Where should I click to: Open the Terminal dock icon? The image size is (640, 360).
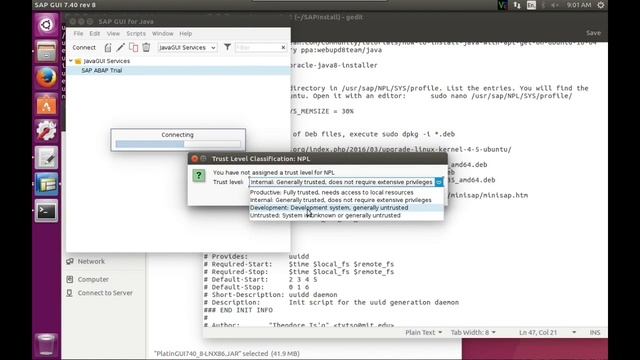pyautogui.click(x=46, y=211)
